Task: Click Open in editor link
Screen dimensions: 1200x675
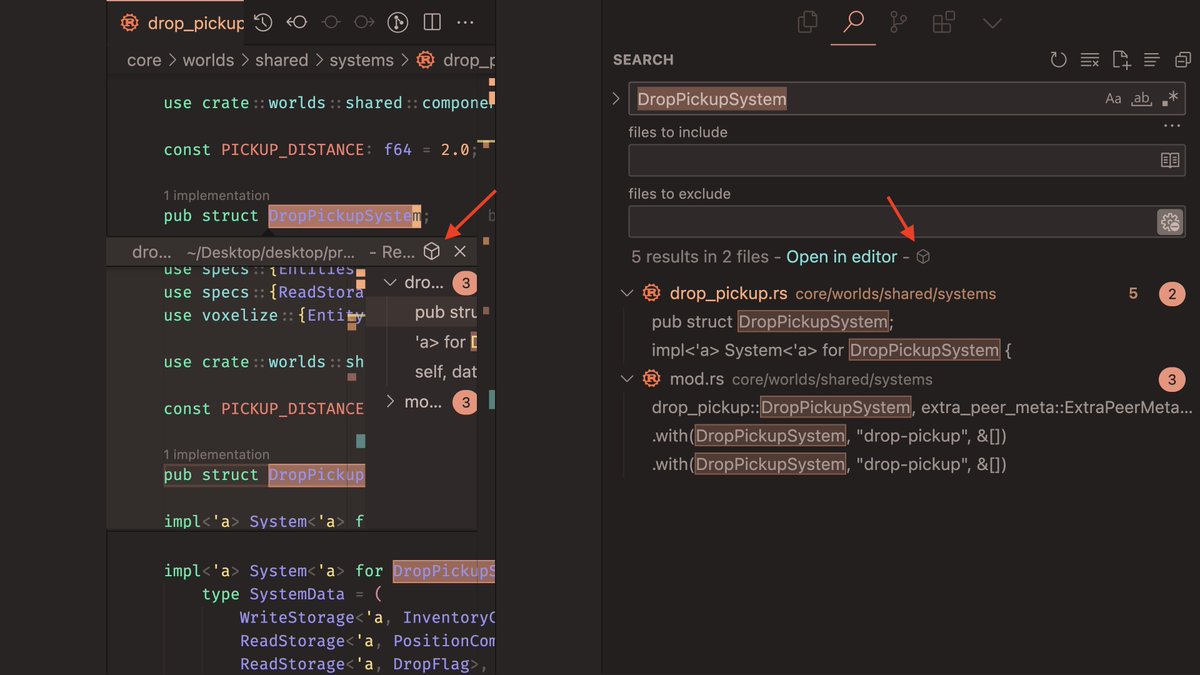Action: (842, 257)
